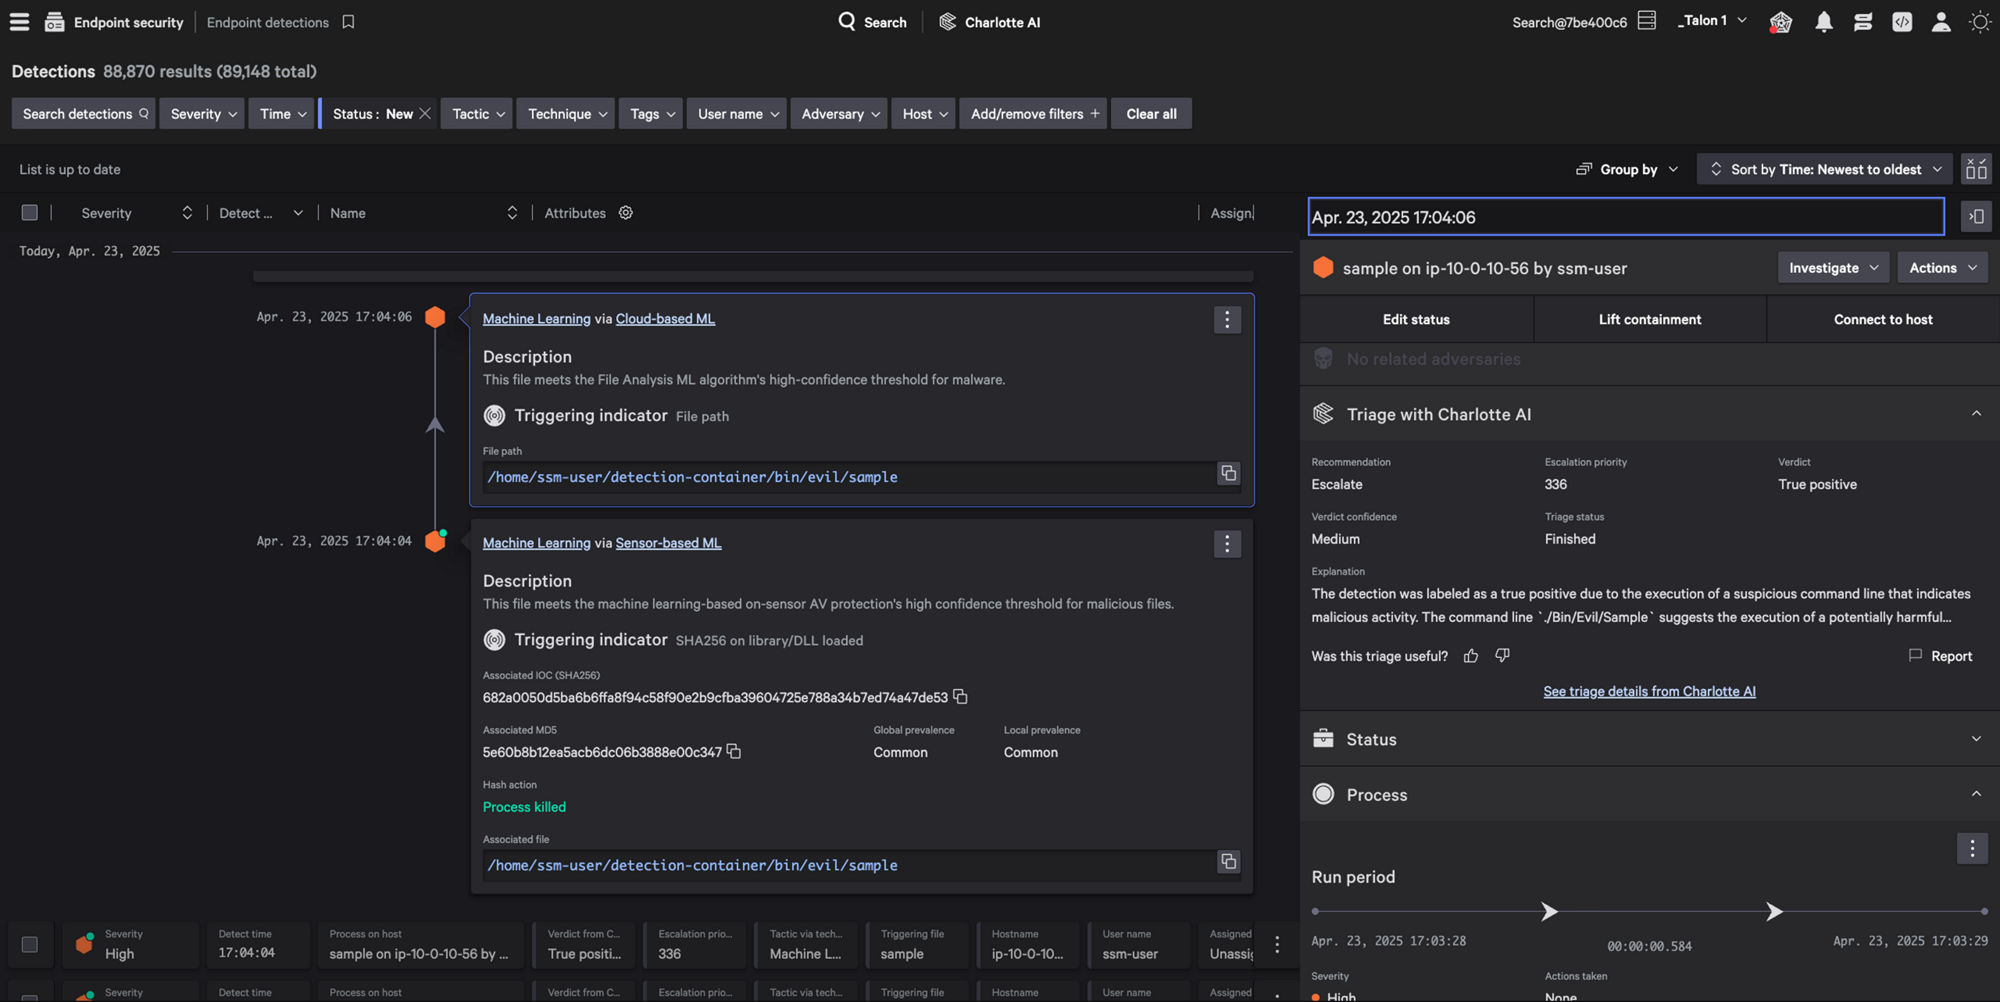The width and height of the screenshot is (2000, 1002).
Task: Open the Severity filter dropdown
Action: click(201, 113)
